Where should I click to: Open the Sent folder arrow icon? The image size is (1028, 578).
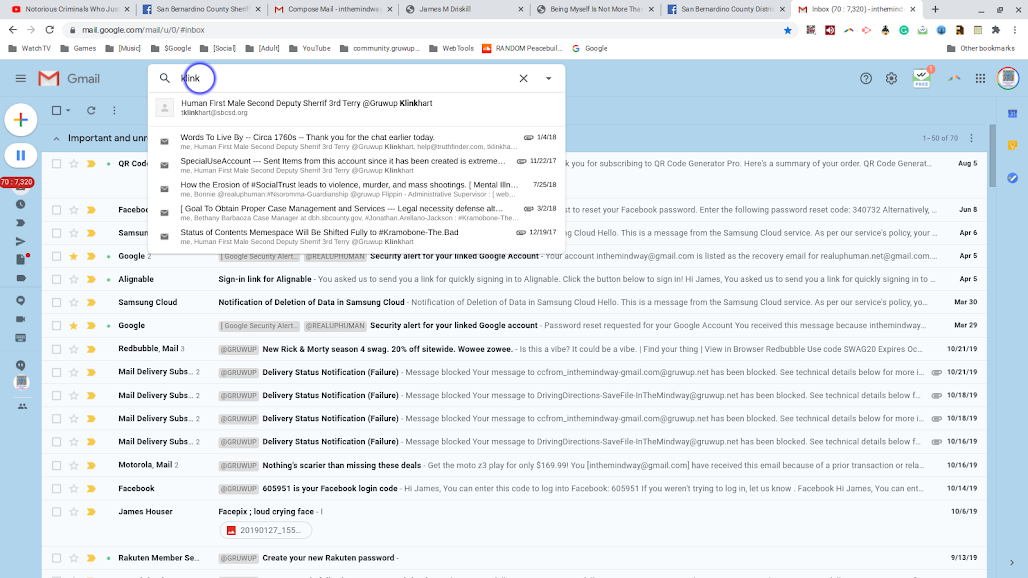[21, 241]
